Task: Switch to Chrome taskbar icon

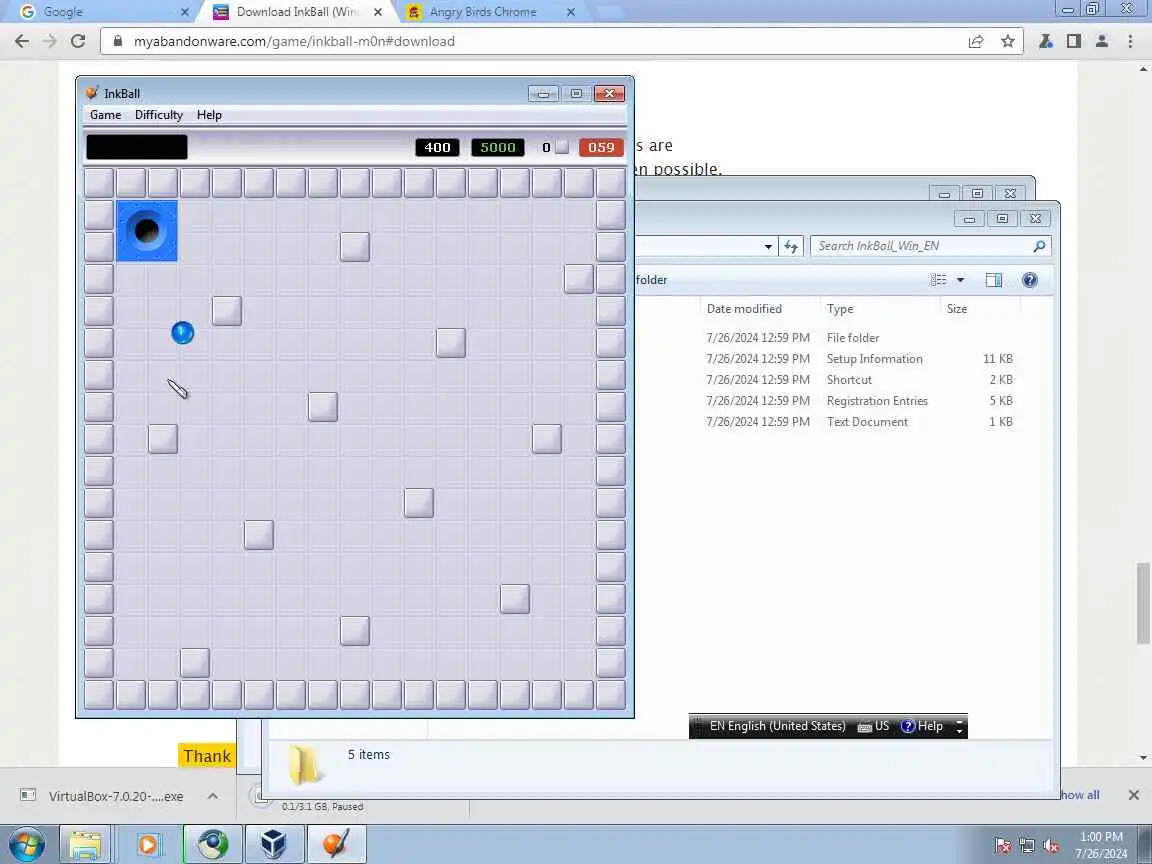Action: pyautogui.click(x=212, y=844)
